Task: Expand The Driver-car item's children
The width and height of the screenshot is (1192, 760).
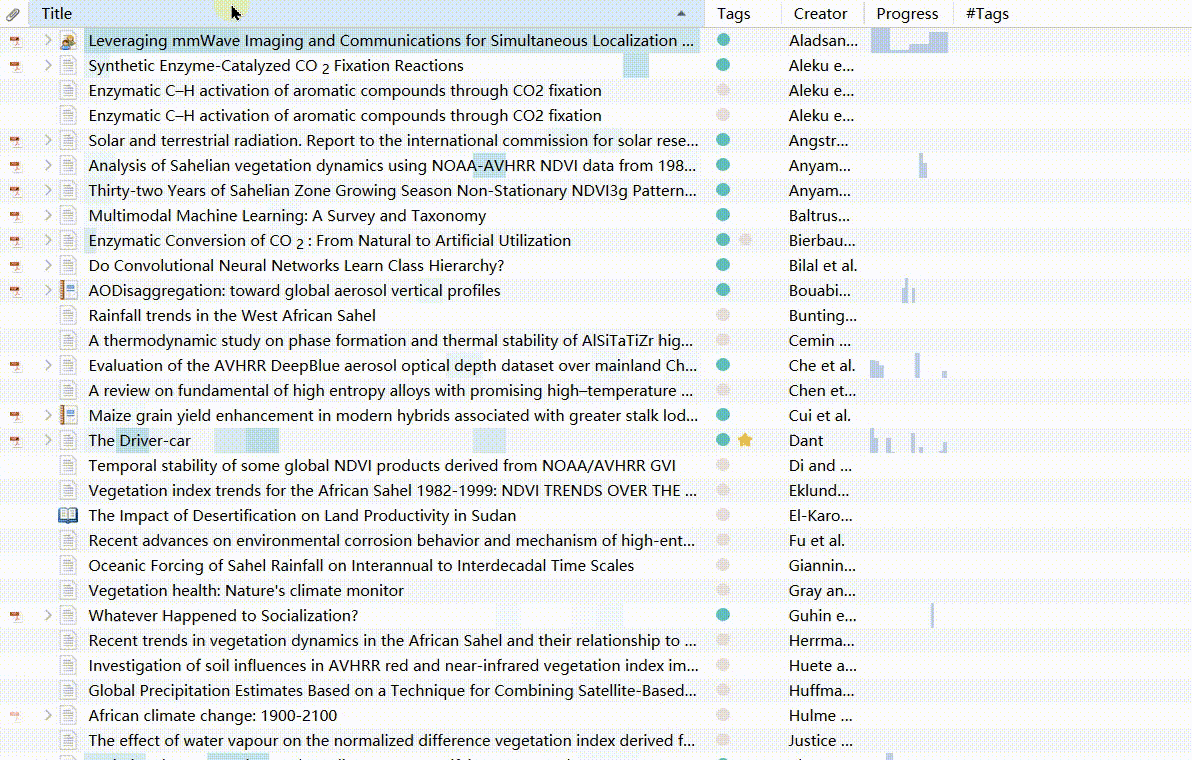Action: pos(47,440)
